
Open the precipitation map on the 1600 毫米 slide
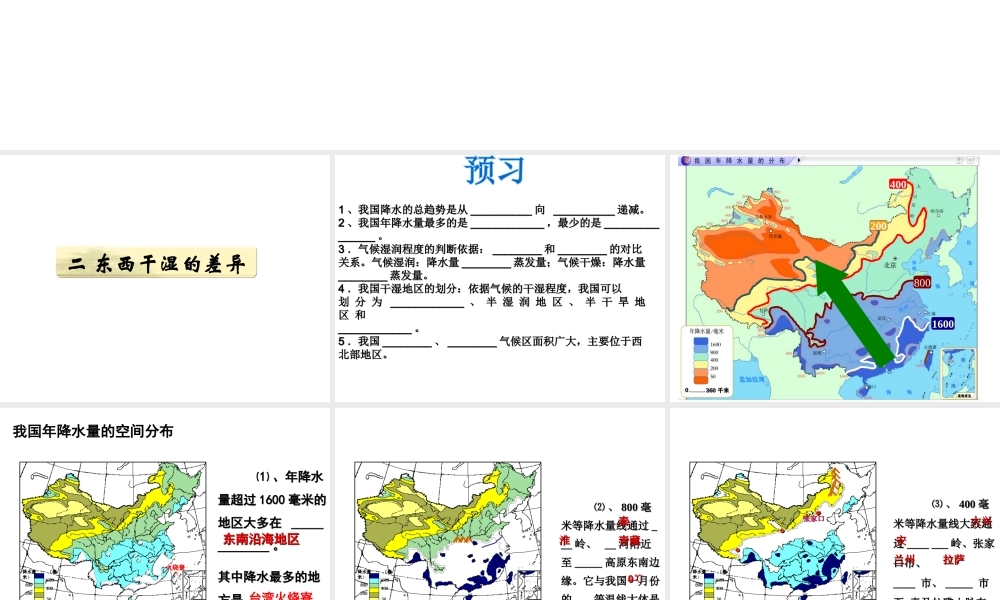(x=113, y=531)
